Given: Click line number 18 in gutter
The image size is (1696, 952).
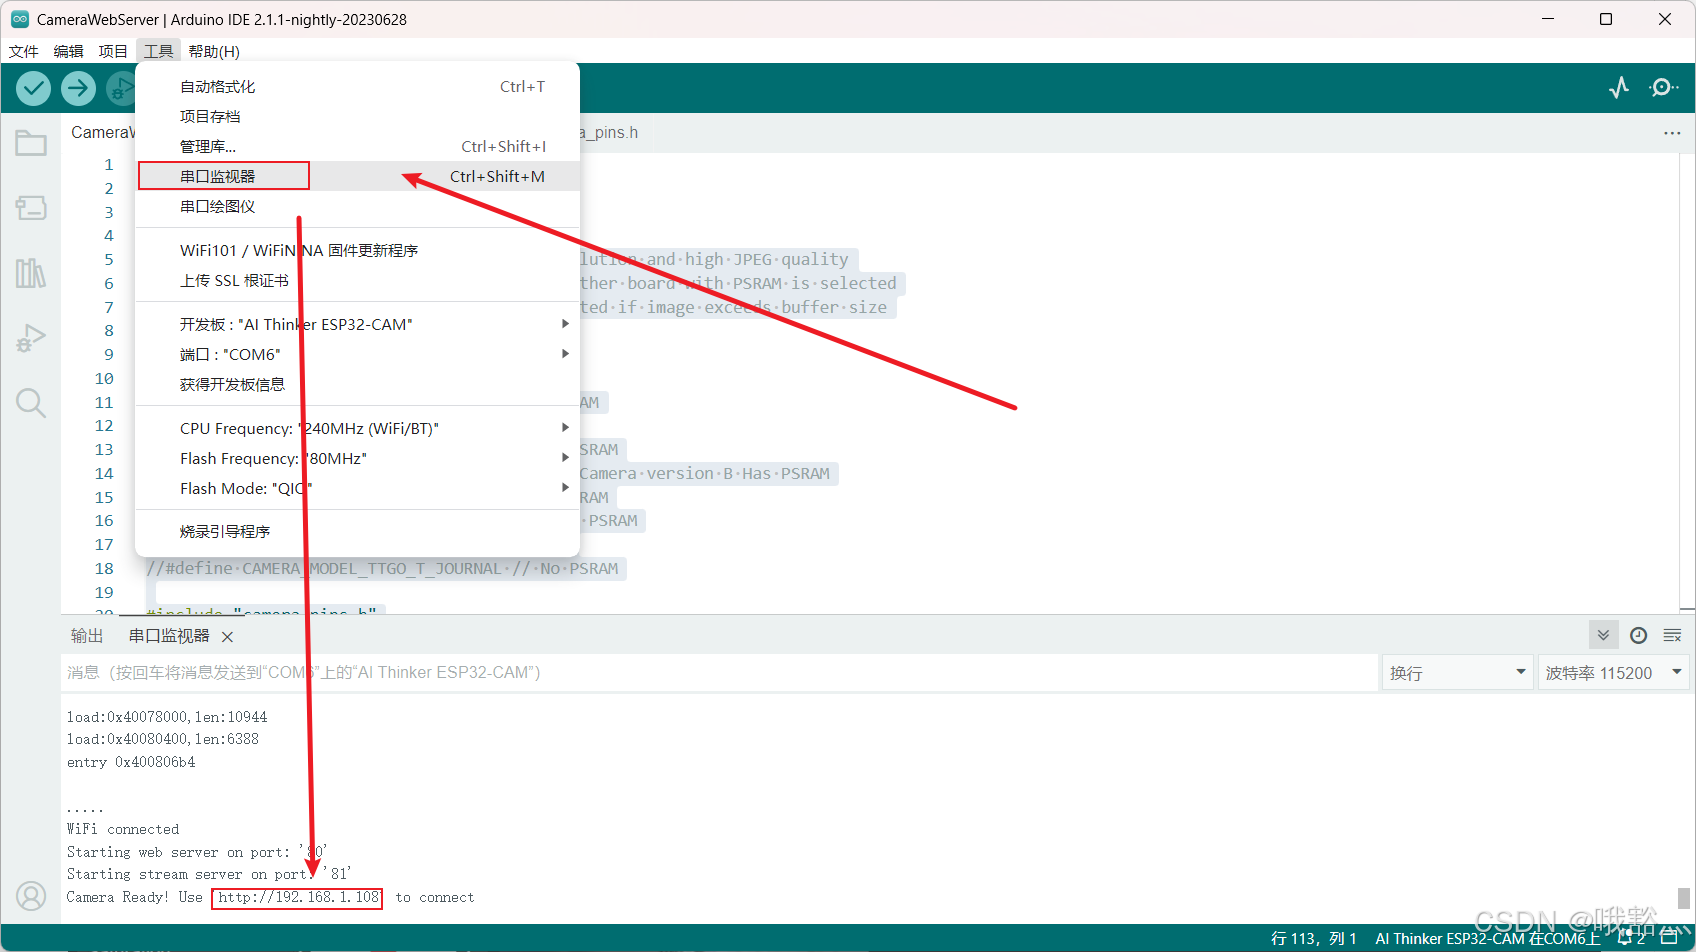Looking at the screenshot, I should coord(104,569).
